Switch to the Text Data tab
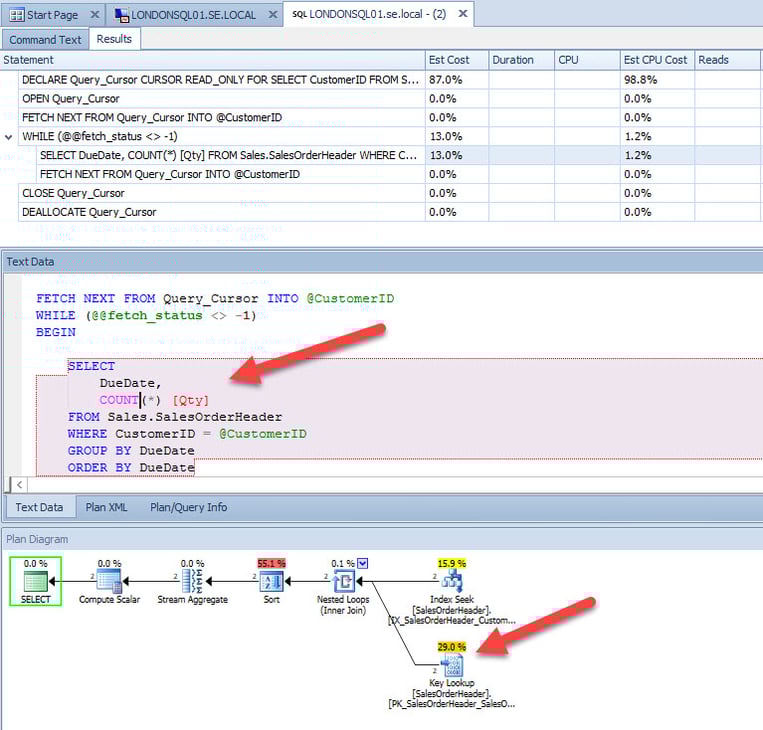 (39, 507)
